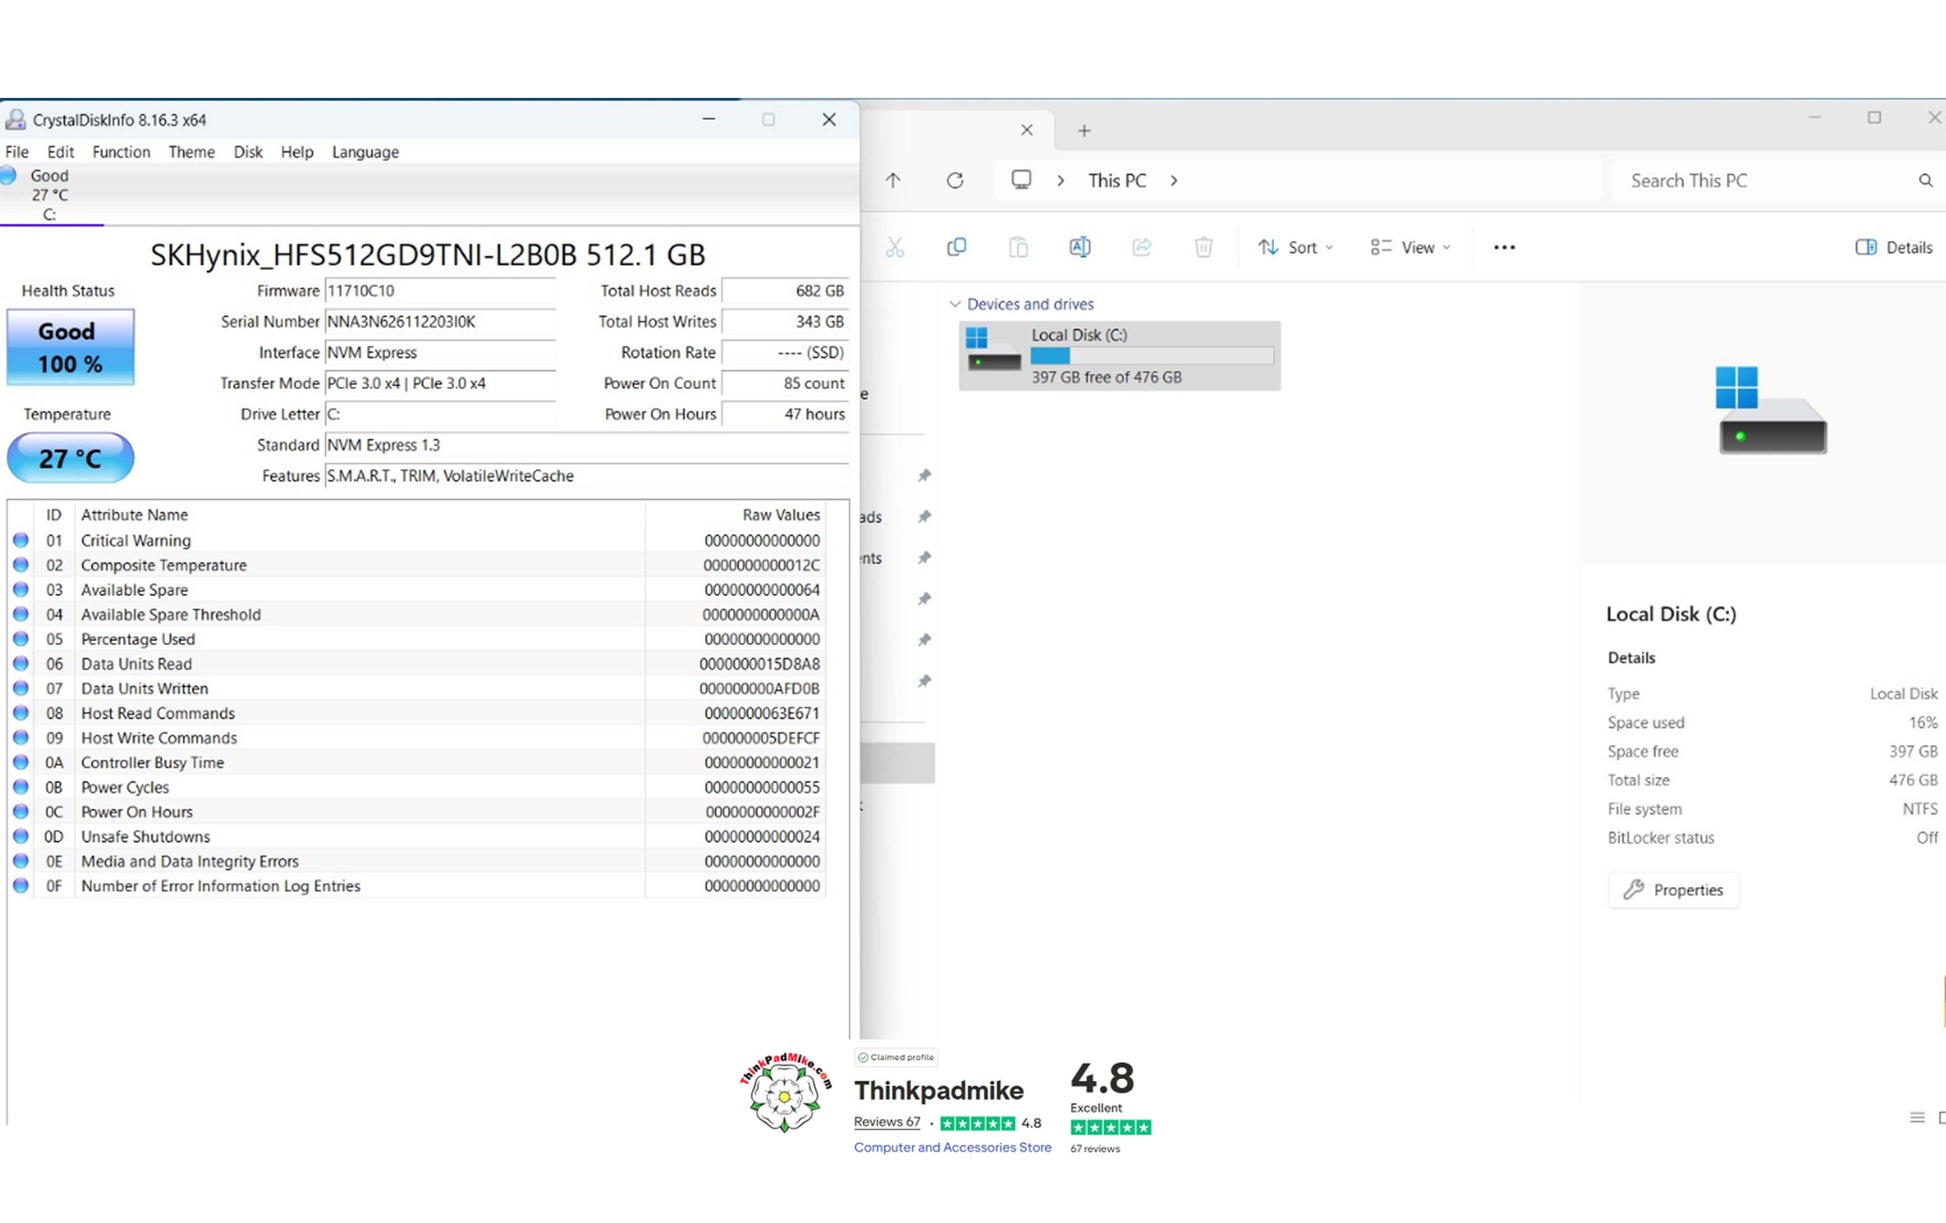This screenshot has height=1223, width=1946.
Task: Click the Paste clipboard icon
Action: (x=1018, y=247)
